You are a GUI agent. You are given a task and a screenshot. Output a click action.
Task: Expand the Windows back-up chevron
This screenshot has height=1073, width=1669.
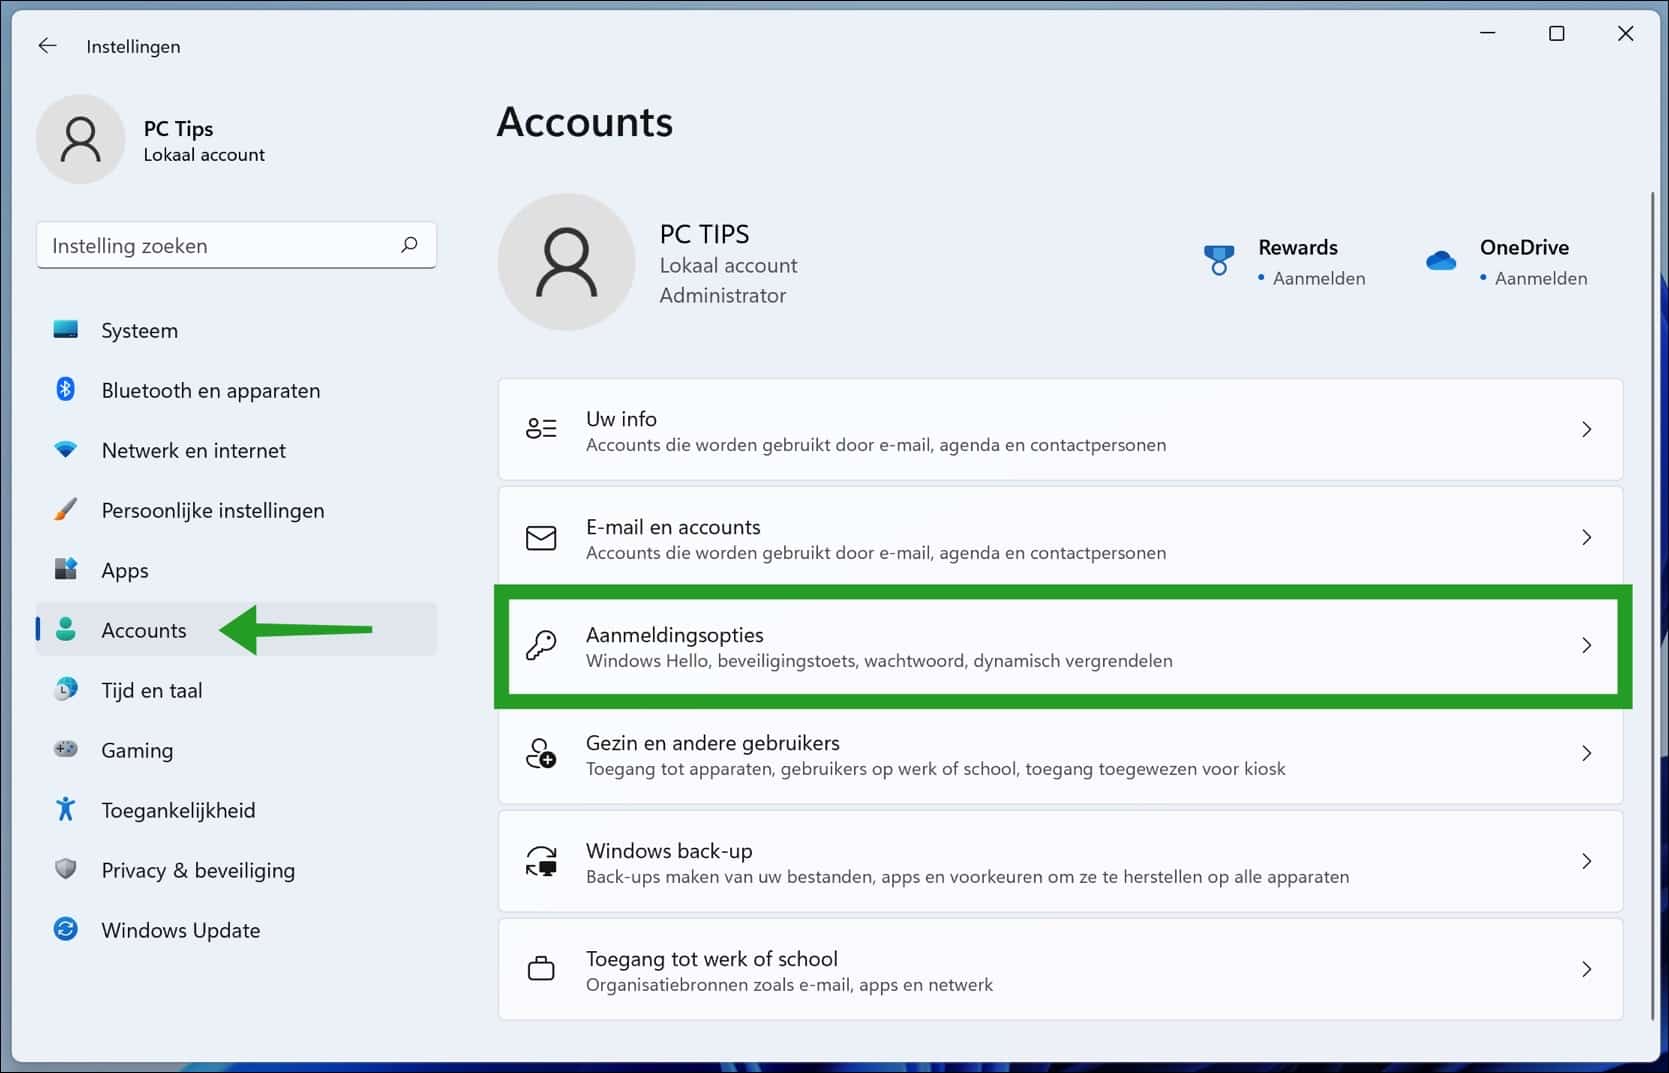point(1587,861)
